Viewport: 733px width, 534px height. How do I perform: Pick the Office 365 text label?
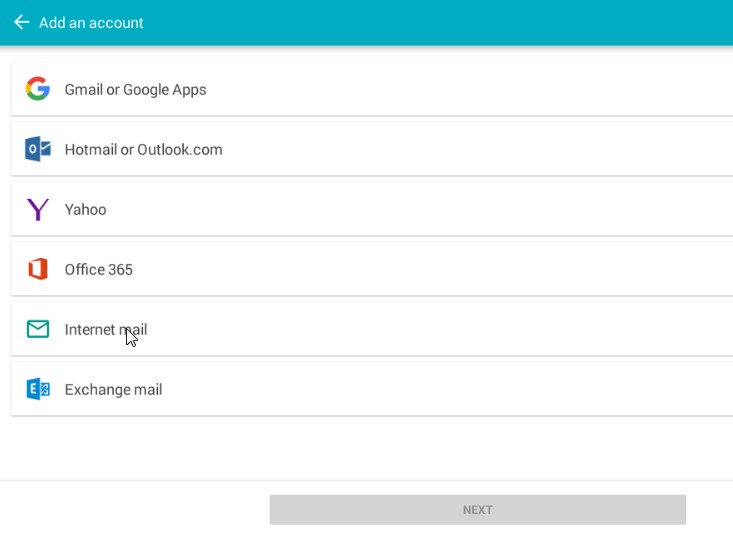coord(99,269)
